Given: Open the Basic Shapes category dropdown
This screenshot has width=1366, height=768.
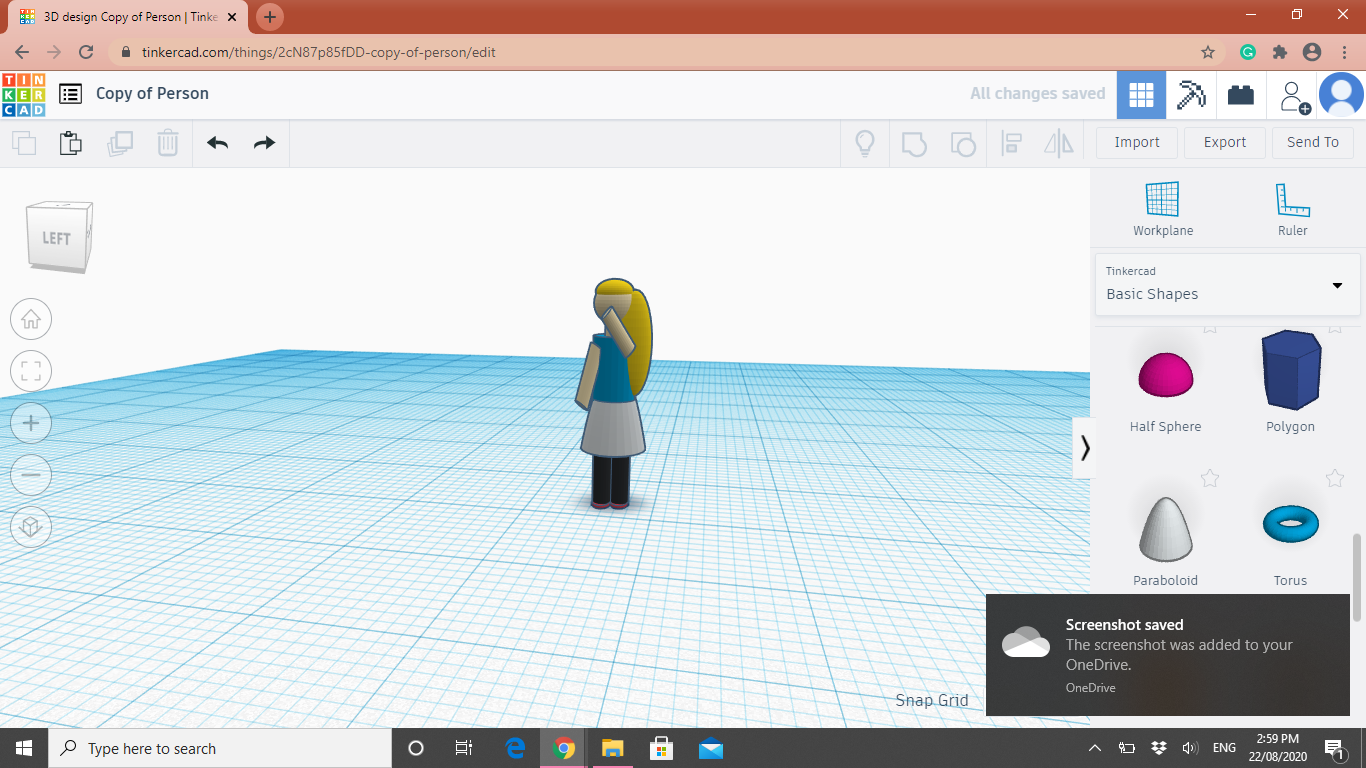Looking at the screenshot, I should [1227, 284].
